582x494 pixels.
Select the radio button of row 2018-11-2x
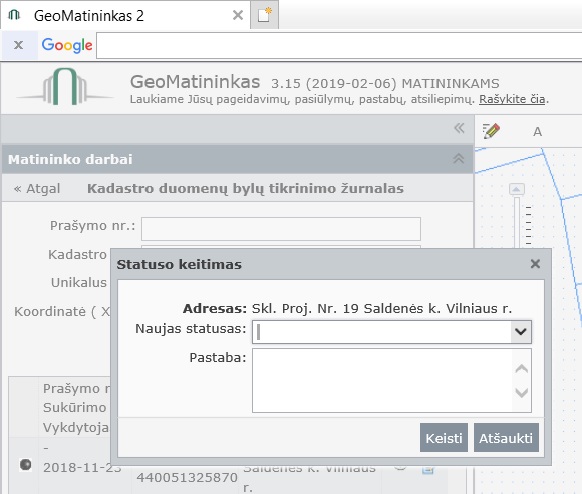coord(25,464)
